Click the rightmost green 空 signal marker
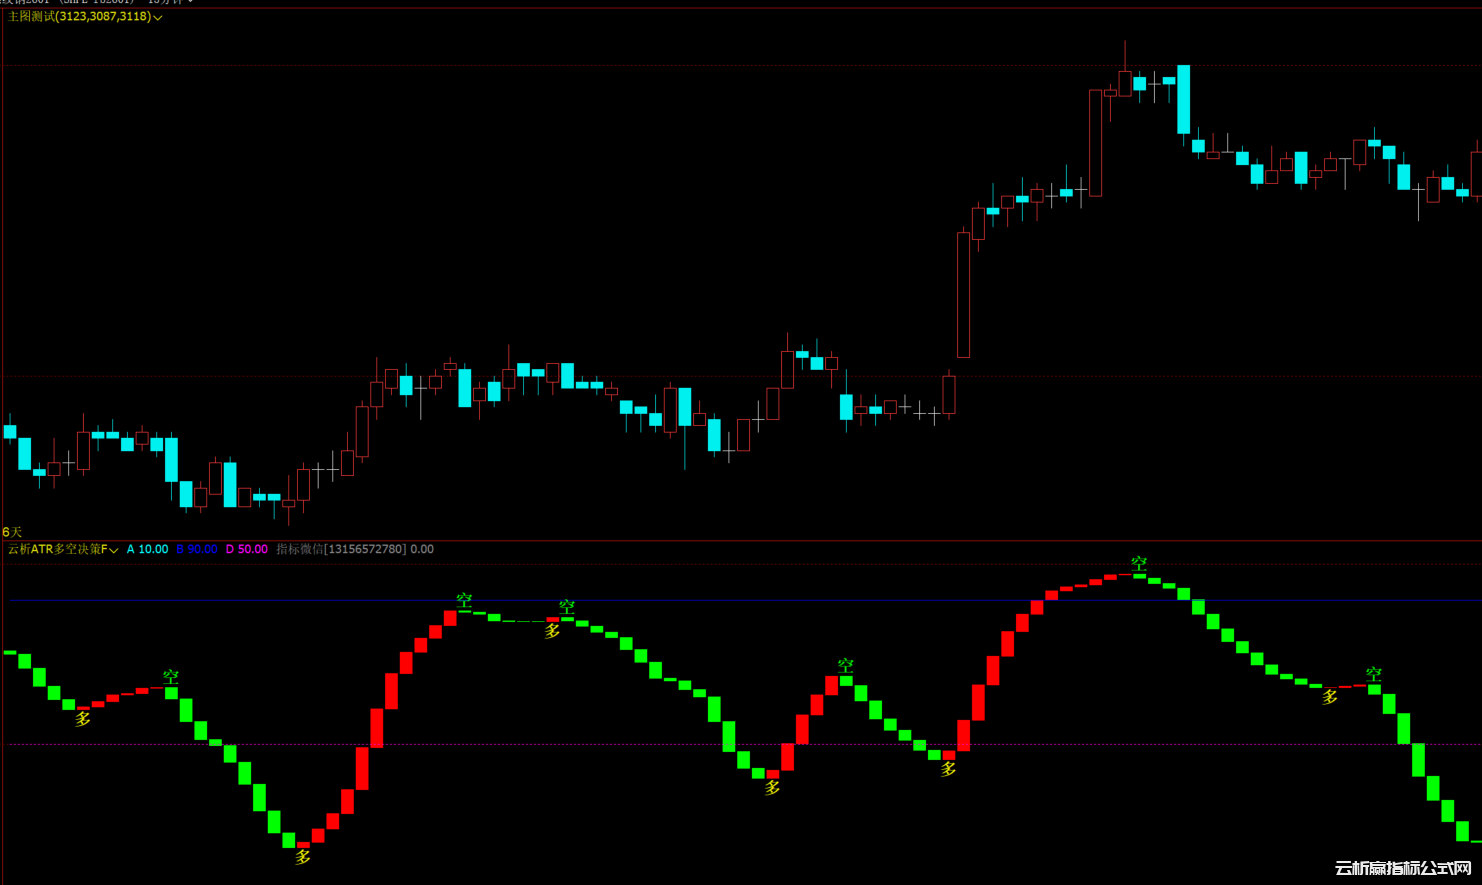 click(x=1374, y=675)
